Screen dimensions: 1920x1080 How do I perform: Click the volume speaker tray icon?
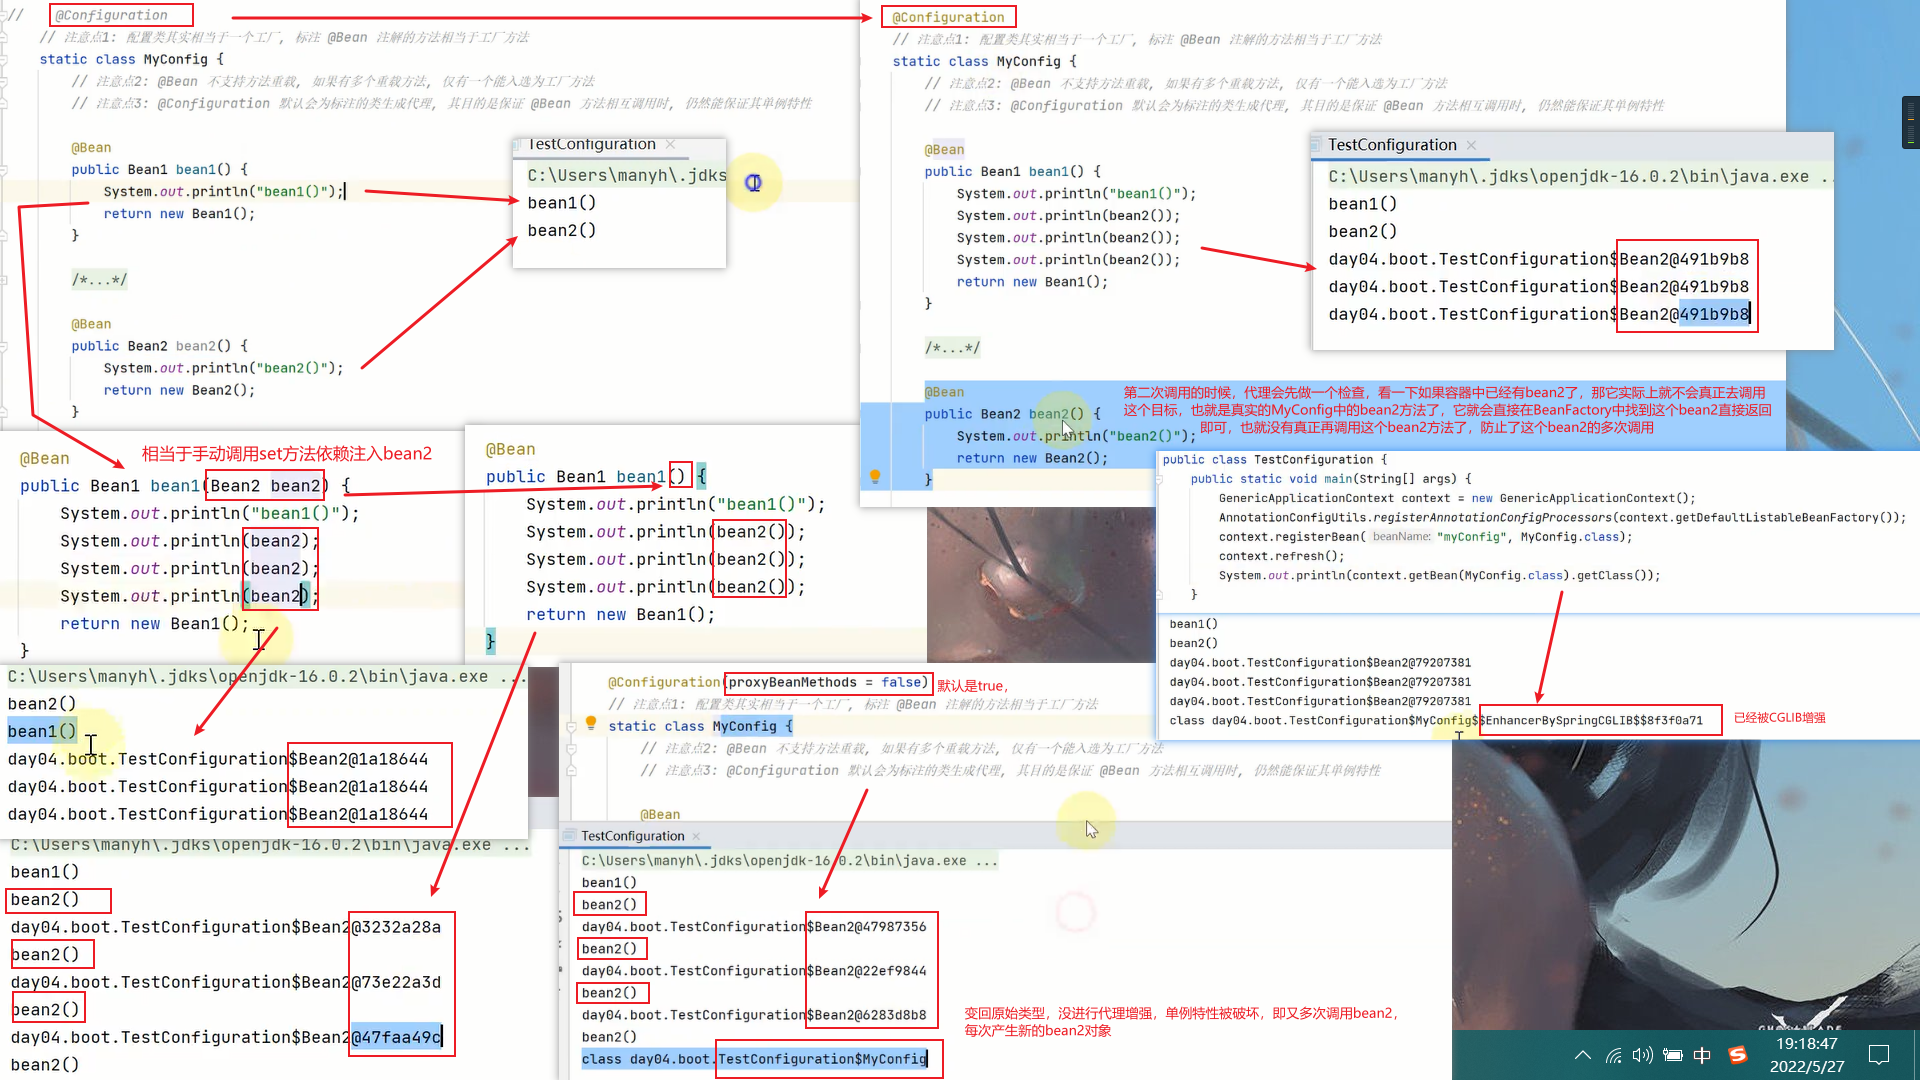pos(1642,1055)
